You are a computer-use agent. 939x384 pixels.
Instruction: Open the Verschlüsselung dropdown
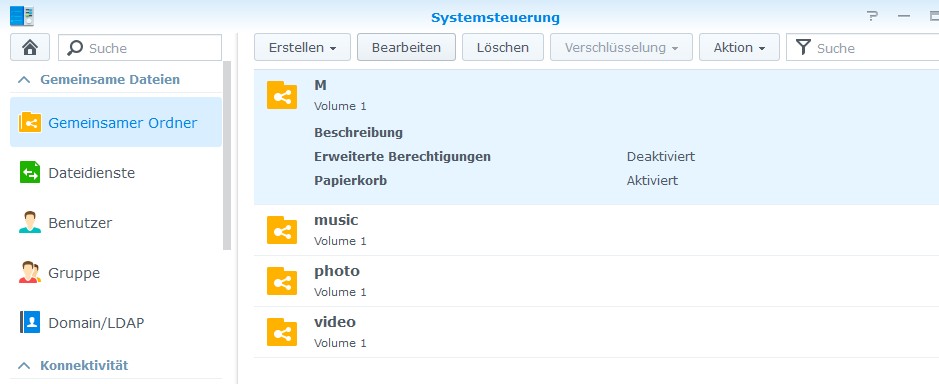pos(621,47)
